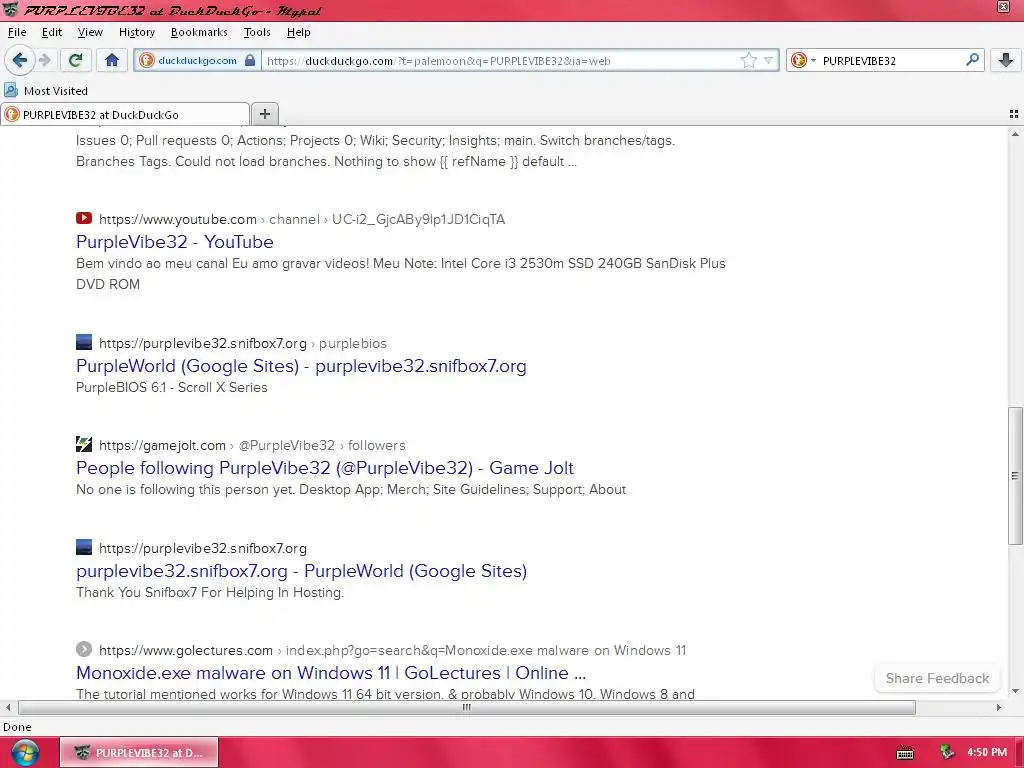The width and height of the screenshot is (1024, 768).
Task: Click the vertical scrollbar down arrow
Action: [1015, 691]
